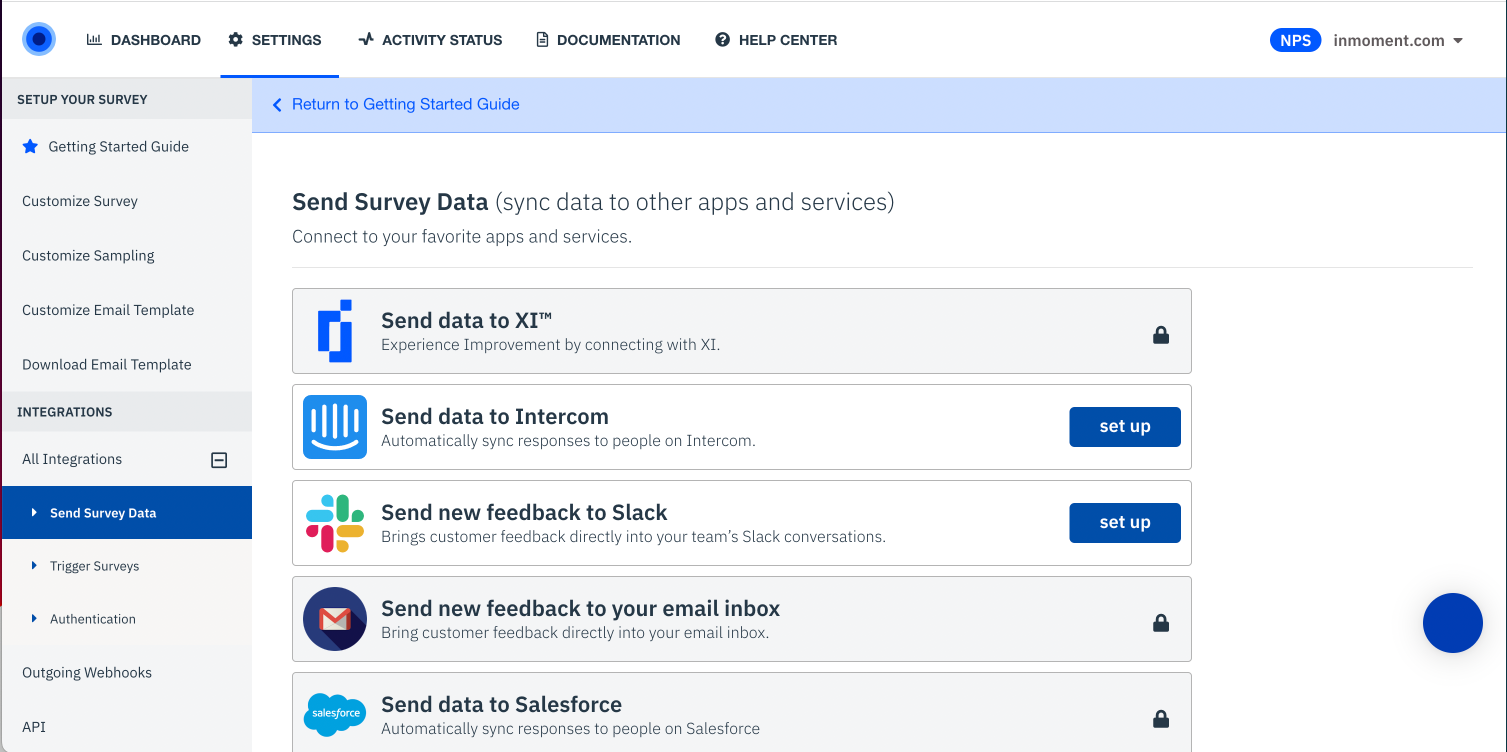Click the Settings gear icon
This screenshot has width=1507, height=752.
[x=235, y=40]
